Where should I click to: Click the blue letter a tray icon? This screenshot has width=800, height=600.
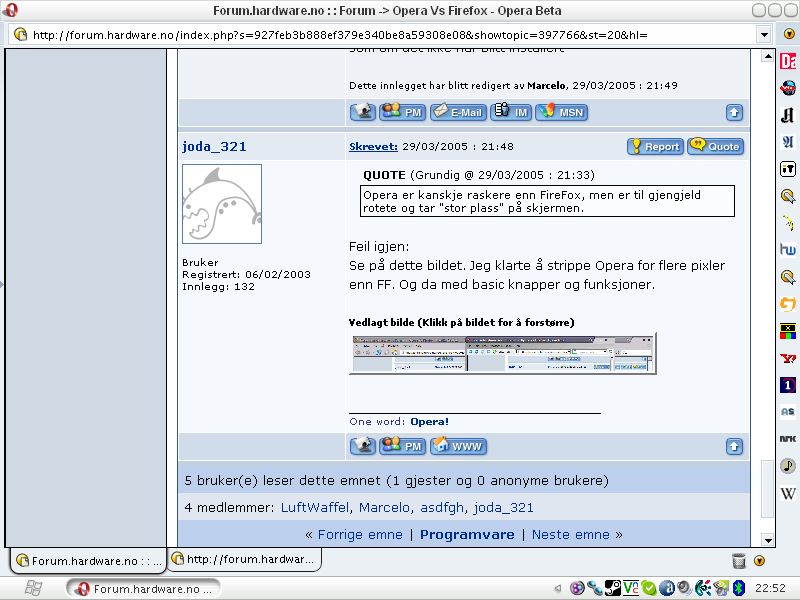point(666,588)
